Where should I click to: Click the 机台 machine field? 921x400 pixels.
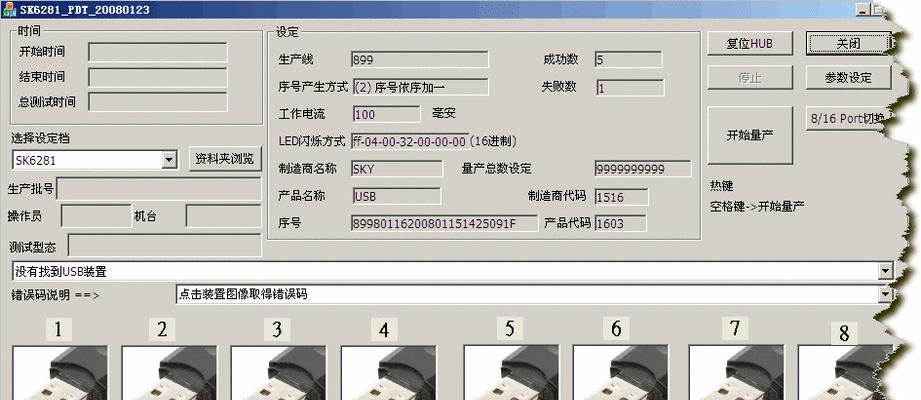click(x=223, y=216)
